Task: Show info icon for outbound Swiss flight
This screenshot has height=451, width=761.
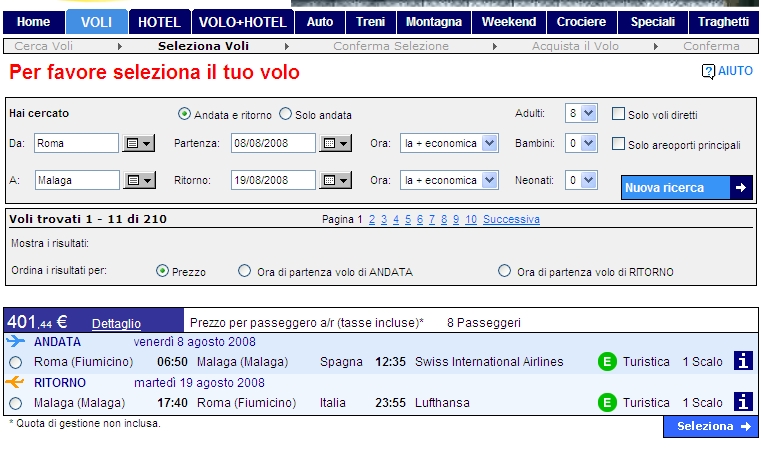Action: [x=743, y=362]
